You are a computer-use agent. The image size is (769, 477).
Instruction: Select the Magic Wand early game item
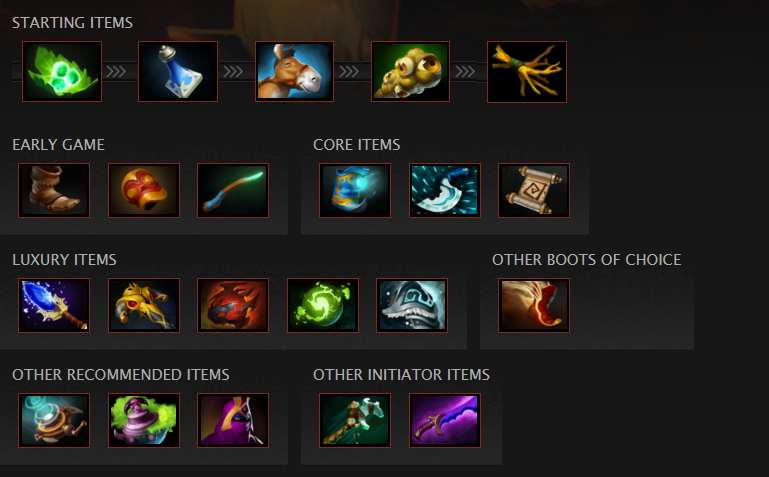233,190
